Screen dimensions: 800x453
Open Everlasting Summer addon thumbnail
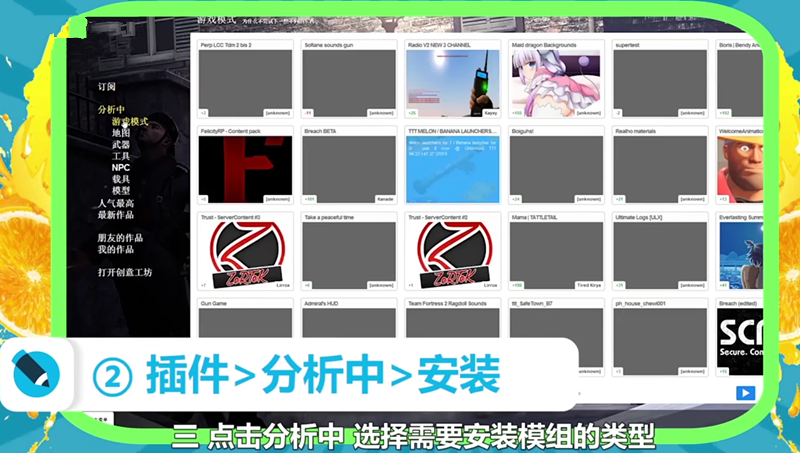(x=739, y=252)
